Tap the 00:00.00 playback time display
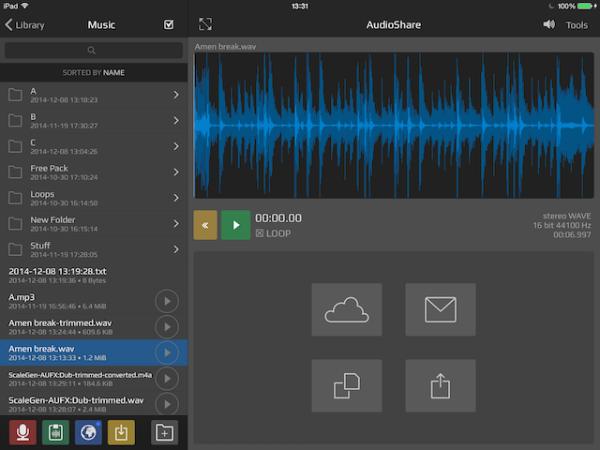 click(278, 218)
